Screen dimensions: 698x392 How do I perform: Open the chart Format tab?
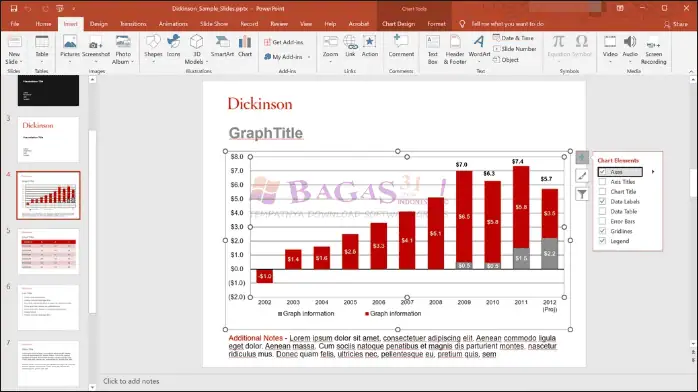pos(436,24)
